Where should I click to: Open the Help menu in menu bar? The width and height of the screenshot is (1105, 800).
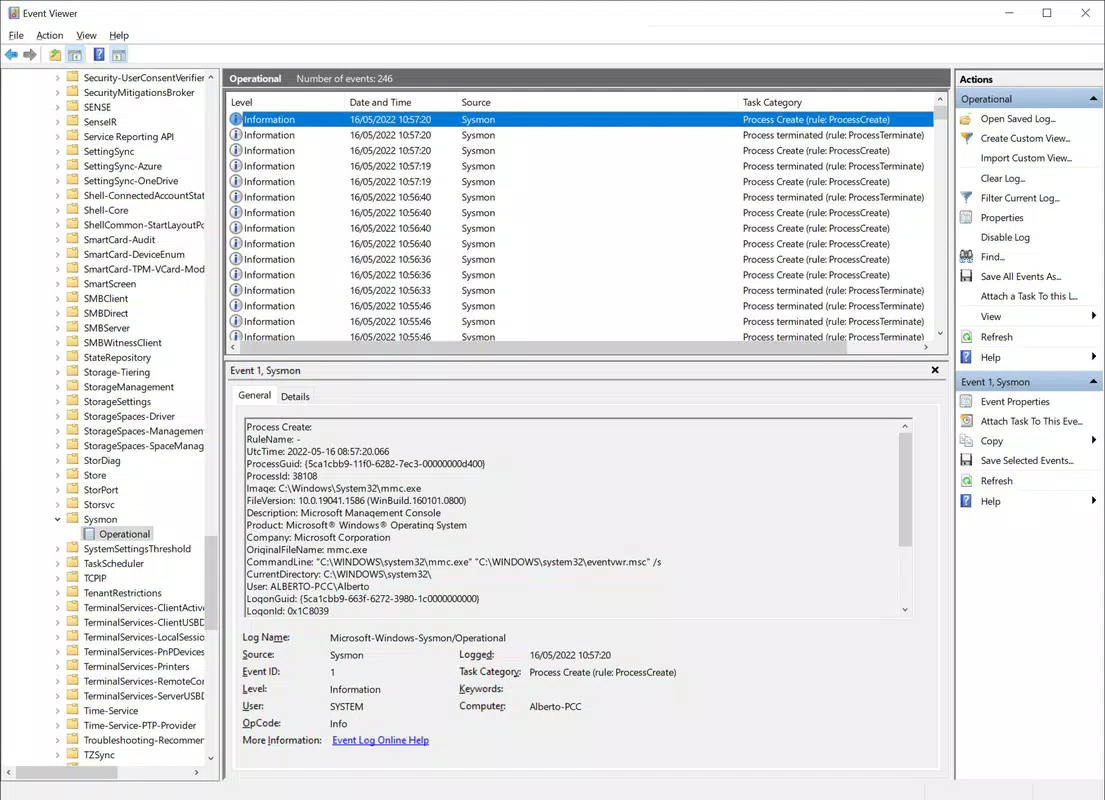click(118, 35)
